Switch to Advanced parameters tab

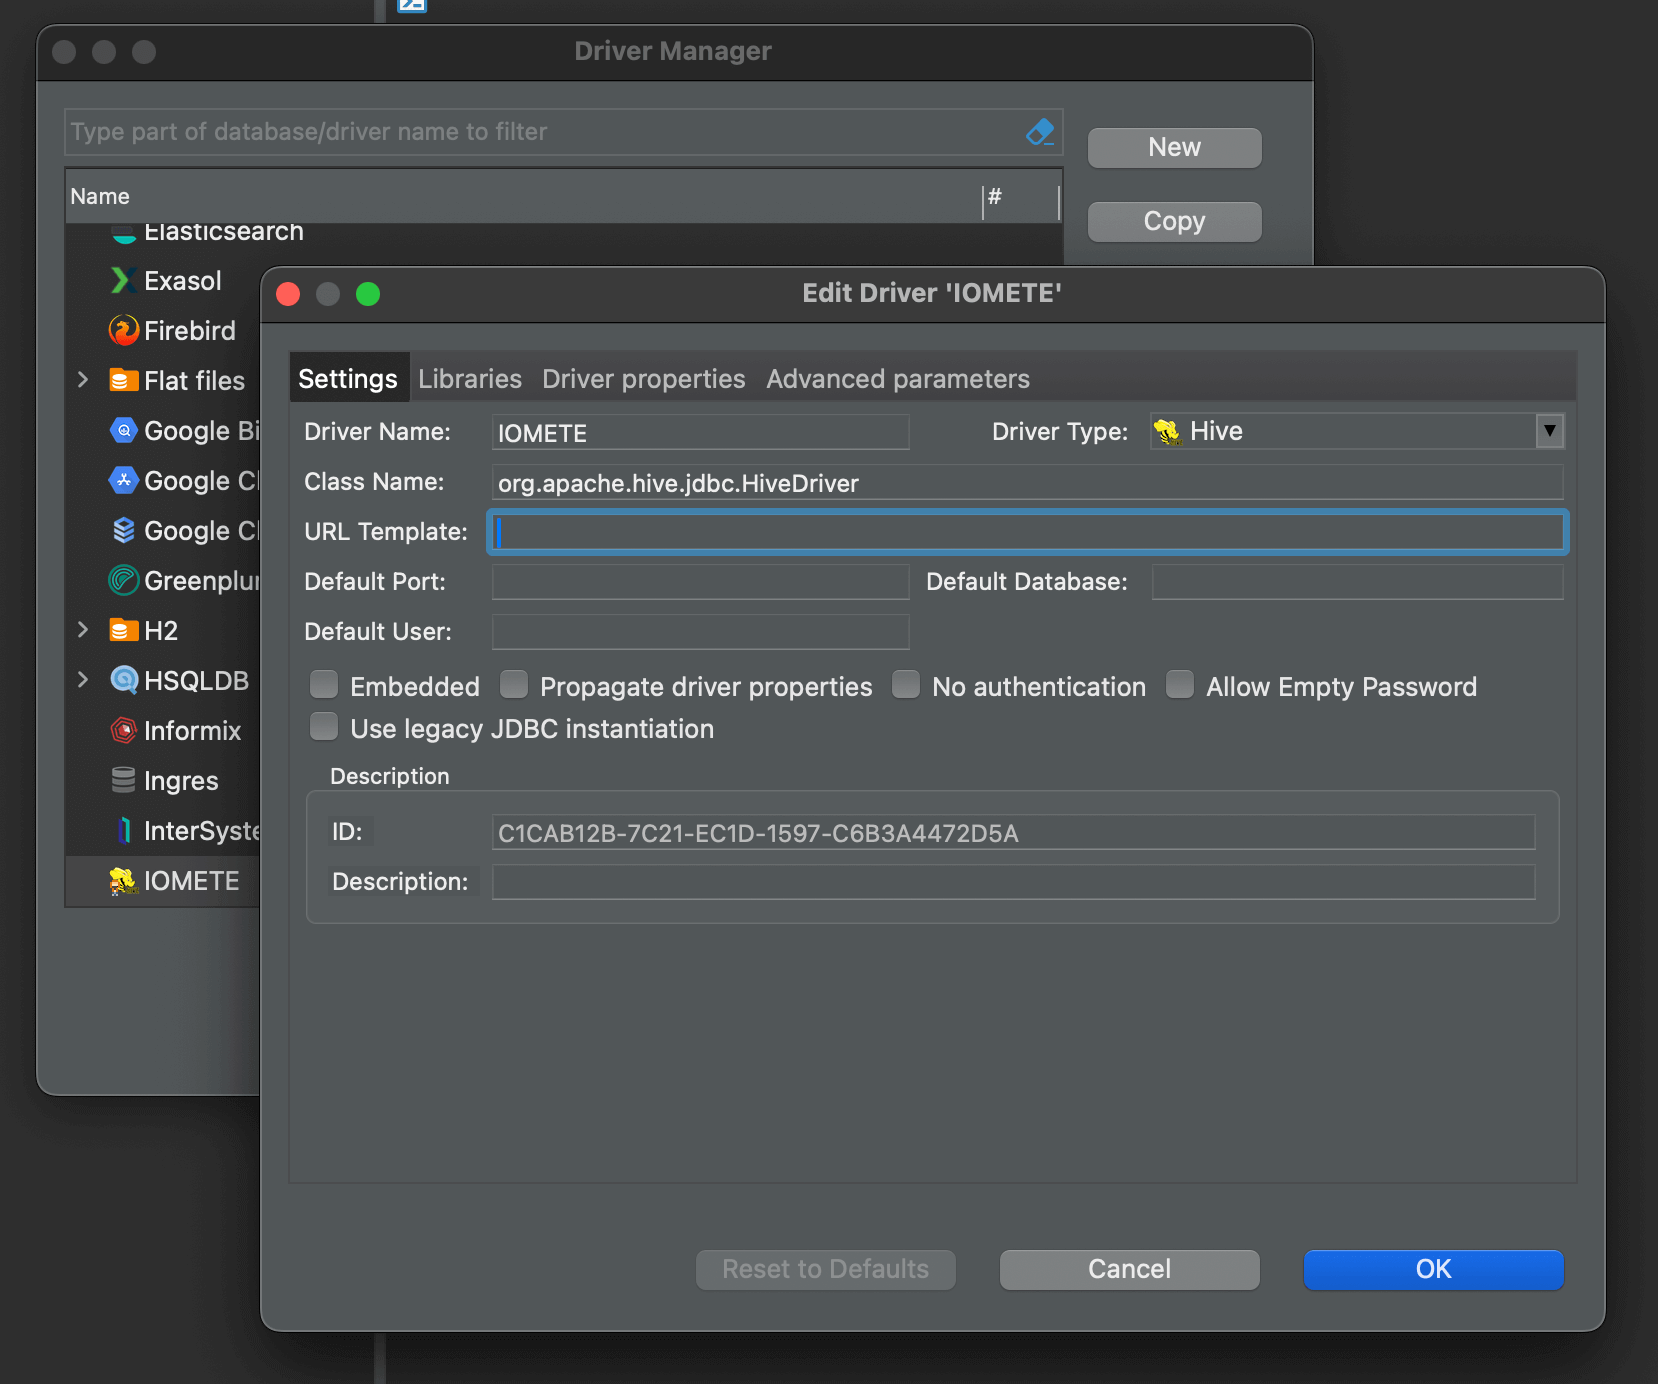point(898,379)
